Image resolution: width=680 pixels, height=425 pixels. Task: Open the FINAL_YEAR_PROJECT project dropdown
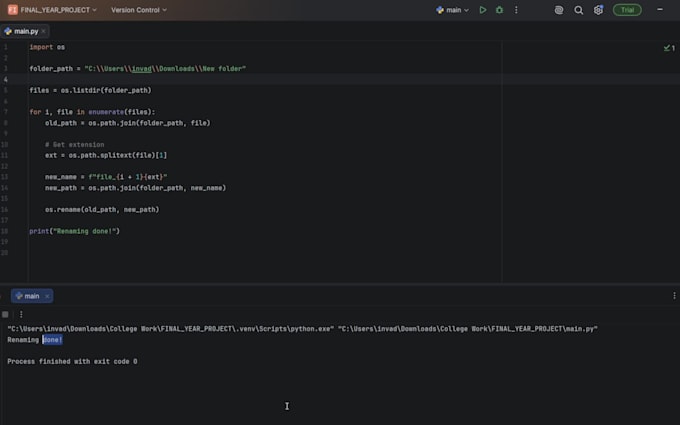pyautogui.click(x=58, y=10)
